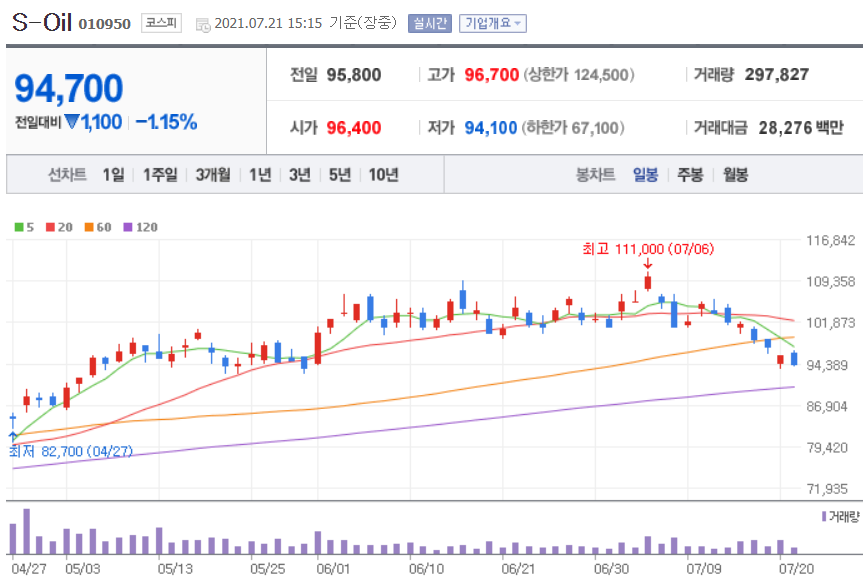Click the 최고 111,000 (07/06) marker label

pyautogui.click(x=648, y=249)
